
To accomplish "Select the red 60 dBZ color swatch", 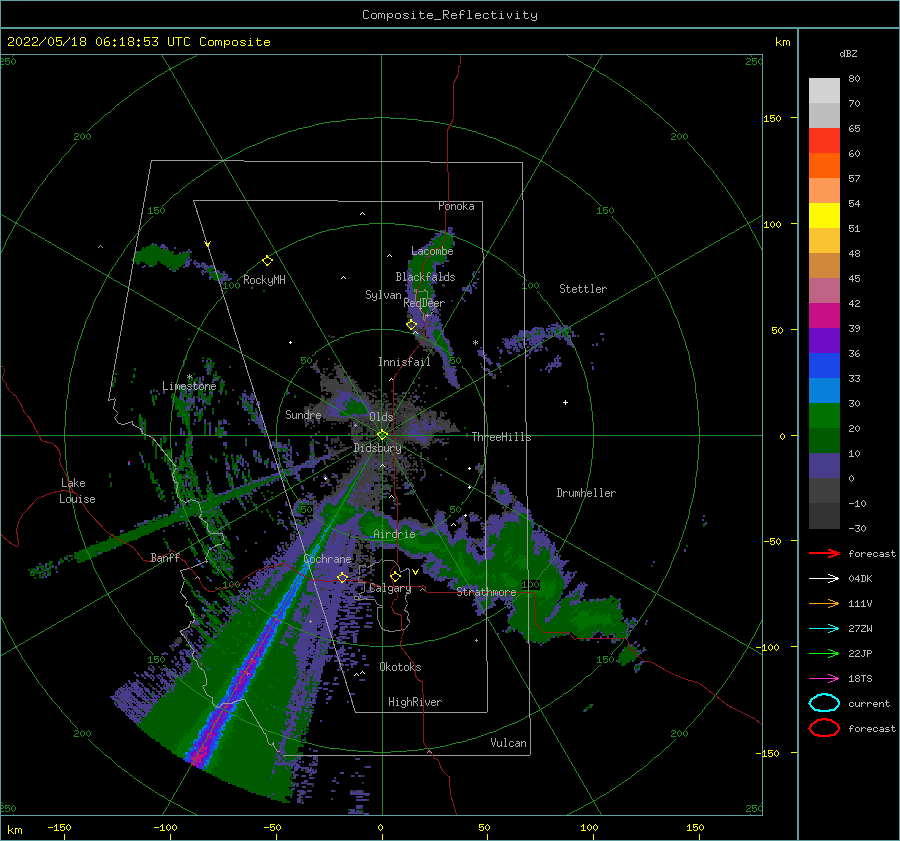I will (824, 141).
